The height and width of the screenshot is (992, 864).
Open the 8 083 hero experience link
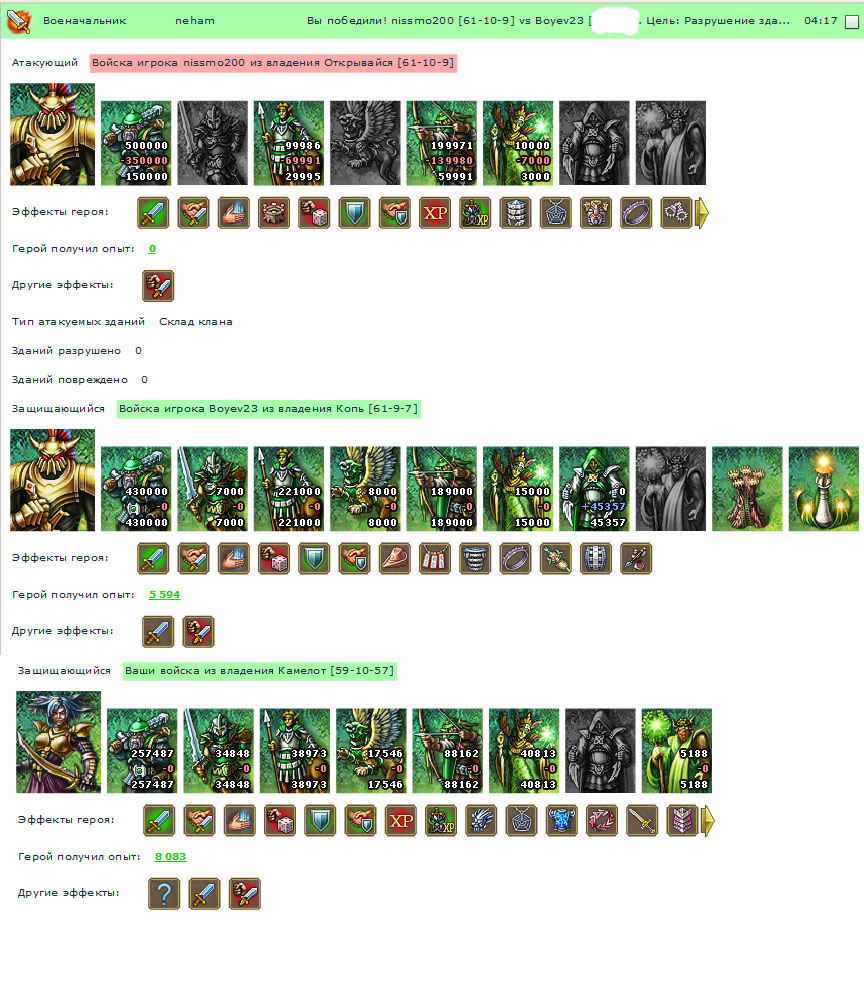pyautogui.click(x=170, y=857)
